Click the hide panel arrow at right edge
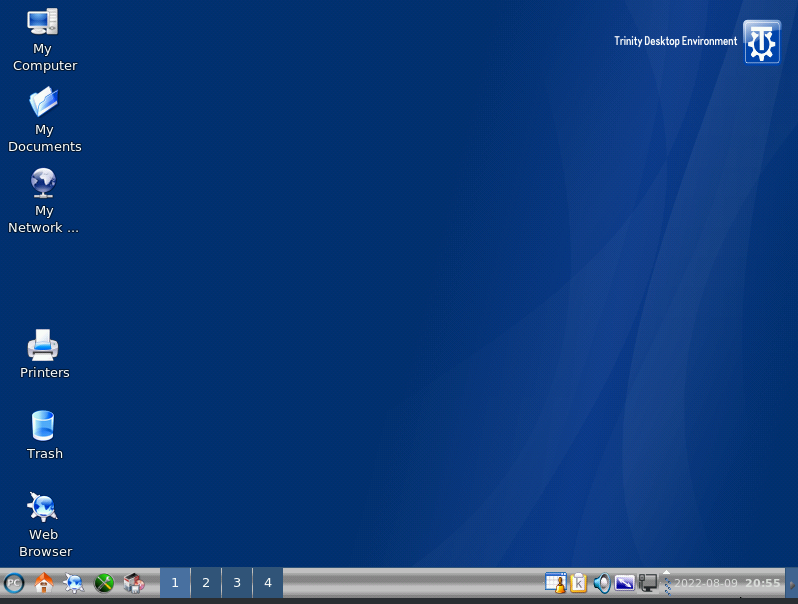 791,583
